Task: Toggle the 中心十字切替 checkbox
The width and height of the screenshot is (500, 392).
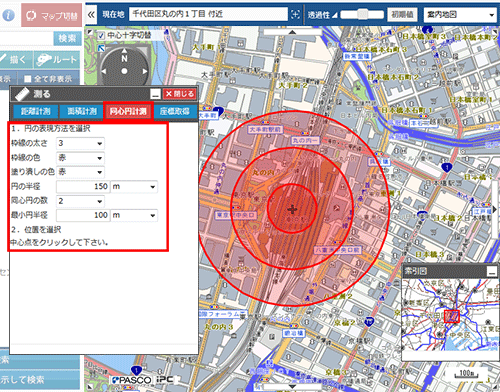Action: [101, 35]
